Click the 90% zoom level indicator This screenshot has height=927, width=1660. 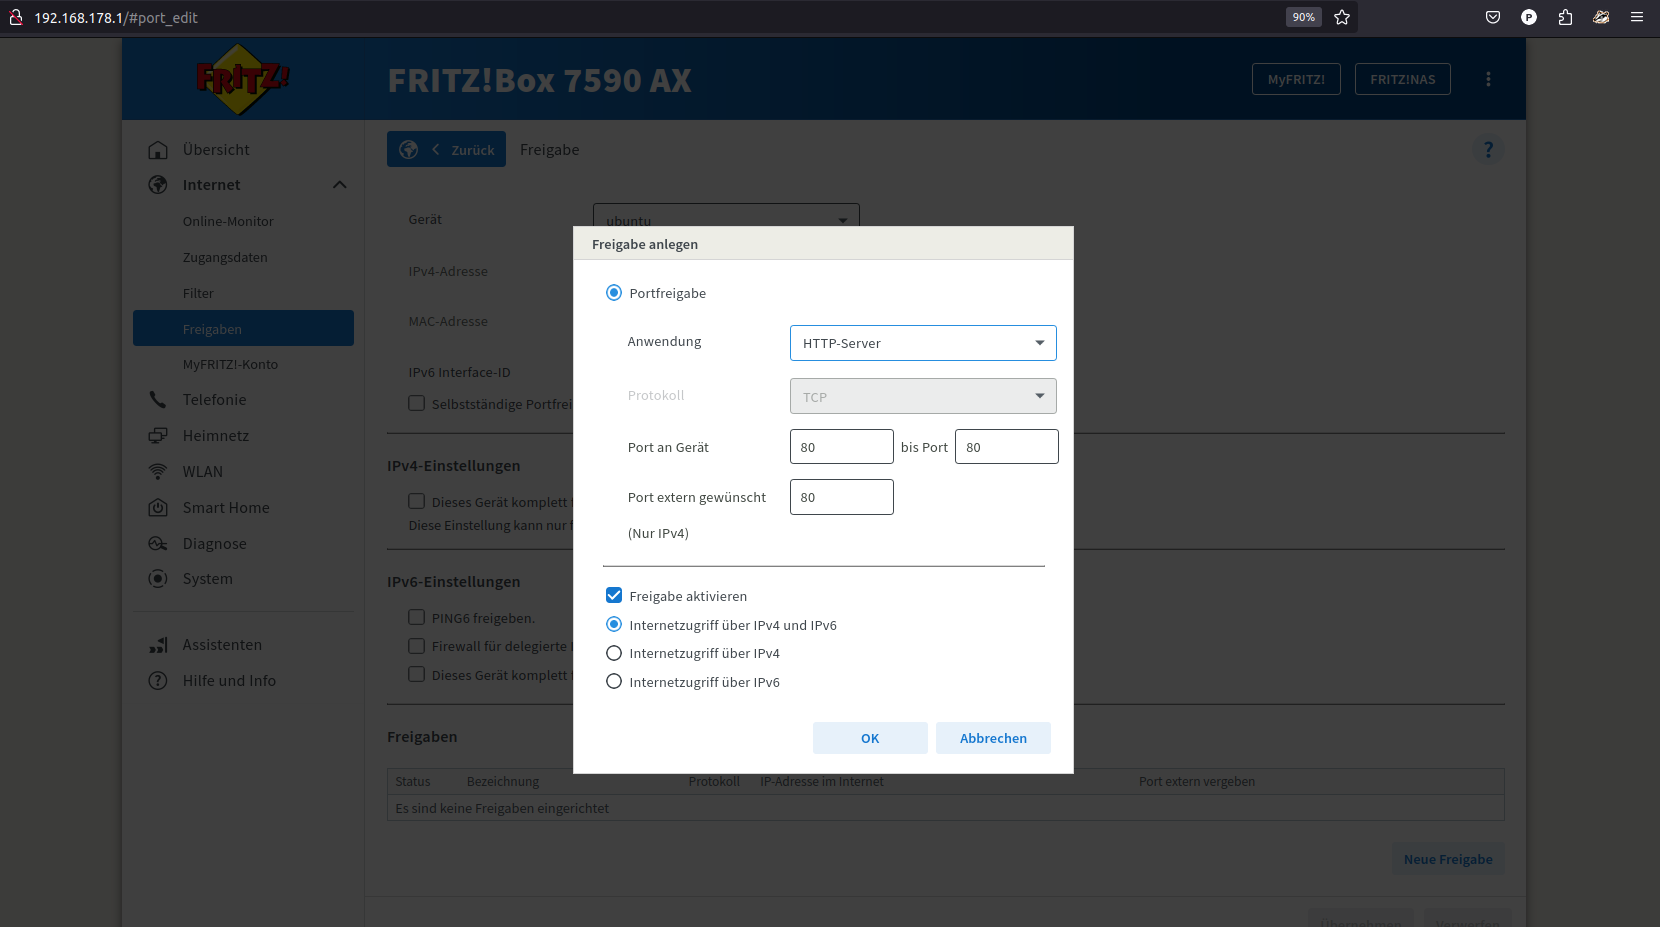(x=1303, y=17)
